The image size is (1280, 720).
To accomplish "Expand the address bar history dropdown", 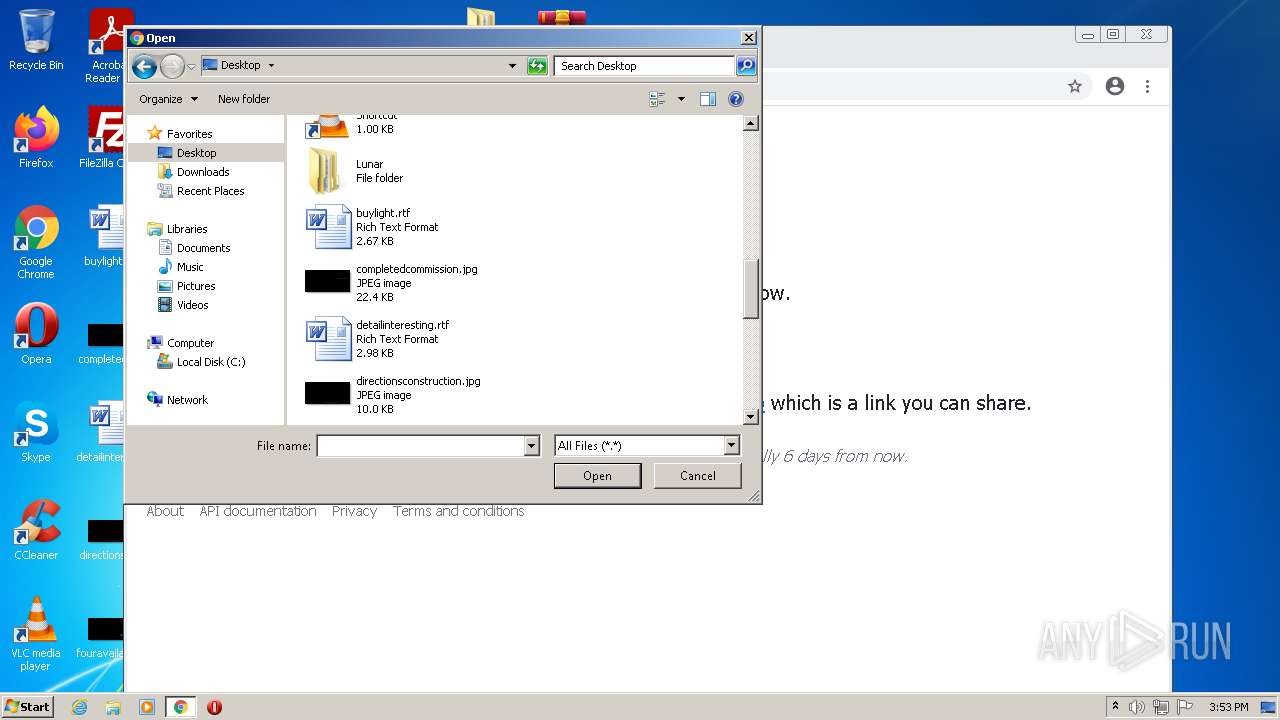I will 512,66.
